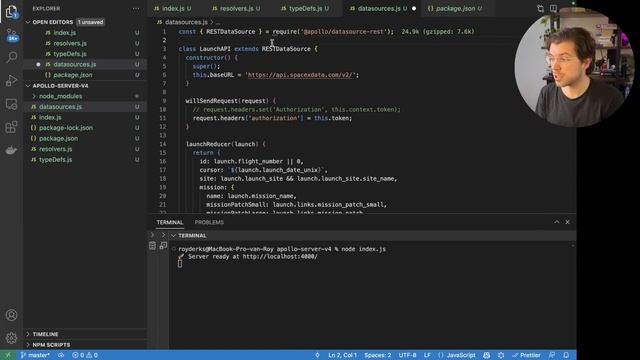Open the Docker view in activity bar
Viewport: 640px width, 360px height.
click(11, 150)
